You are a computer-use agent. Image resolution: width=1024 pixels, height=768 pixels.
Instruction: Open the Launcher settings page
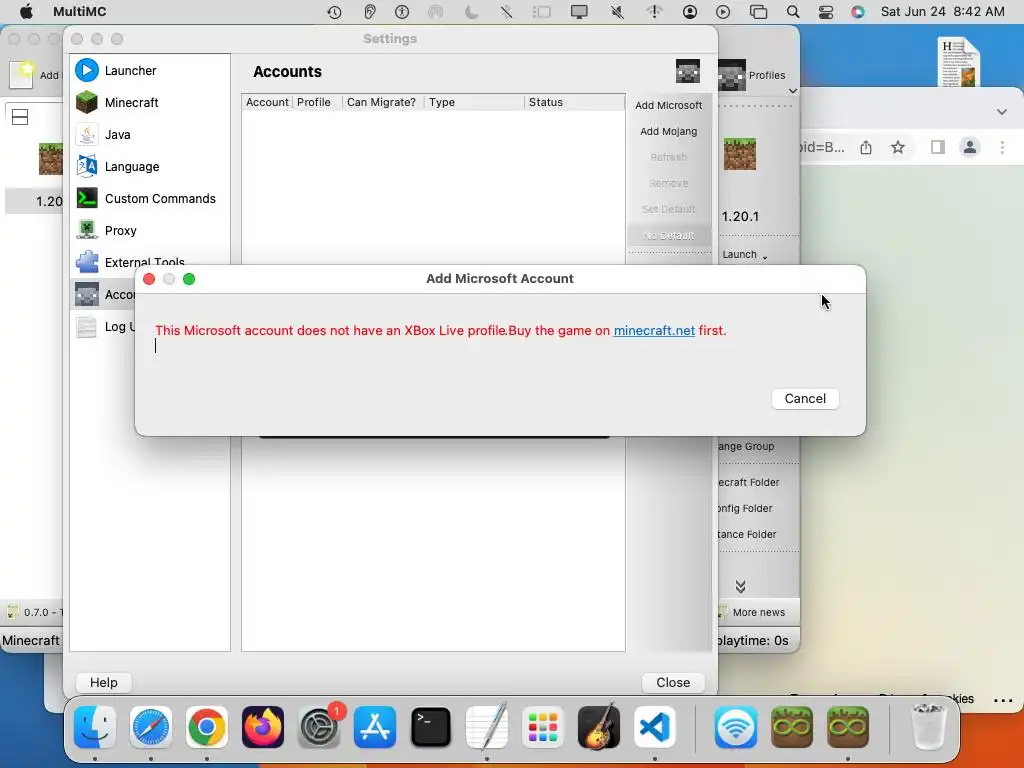click(130, 71)
